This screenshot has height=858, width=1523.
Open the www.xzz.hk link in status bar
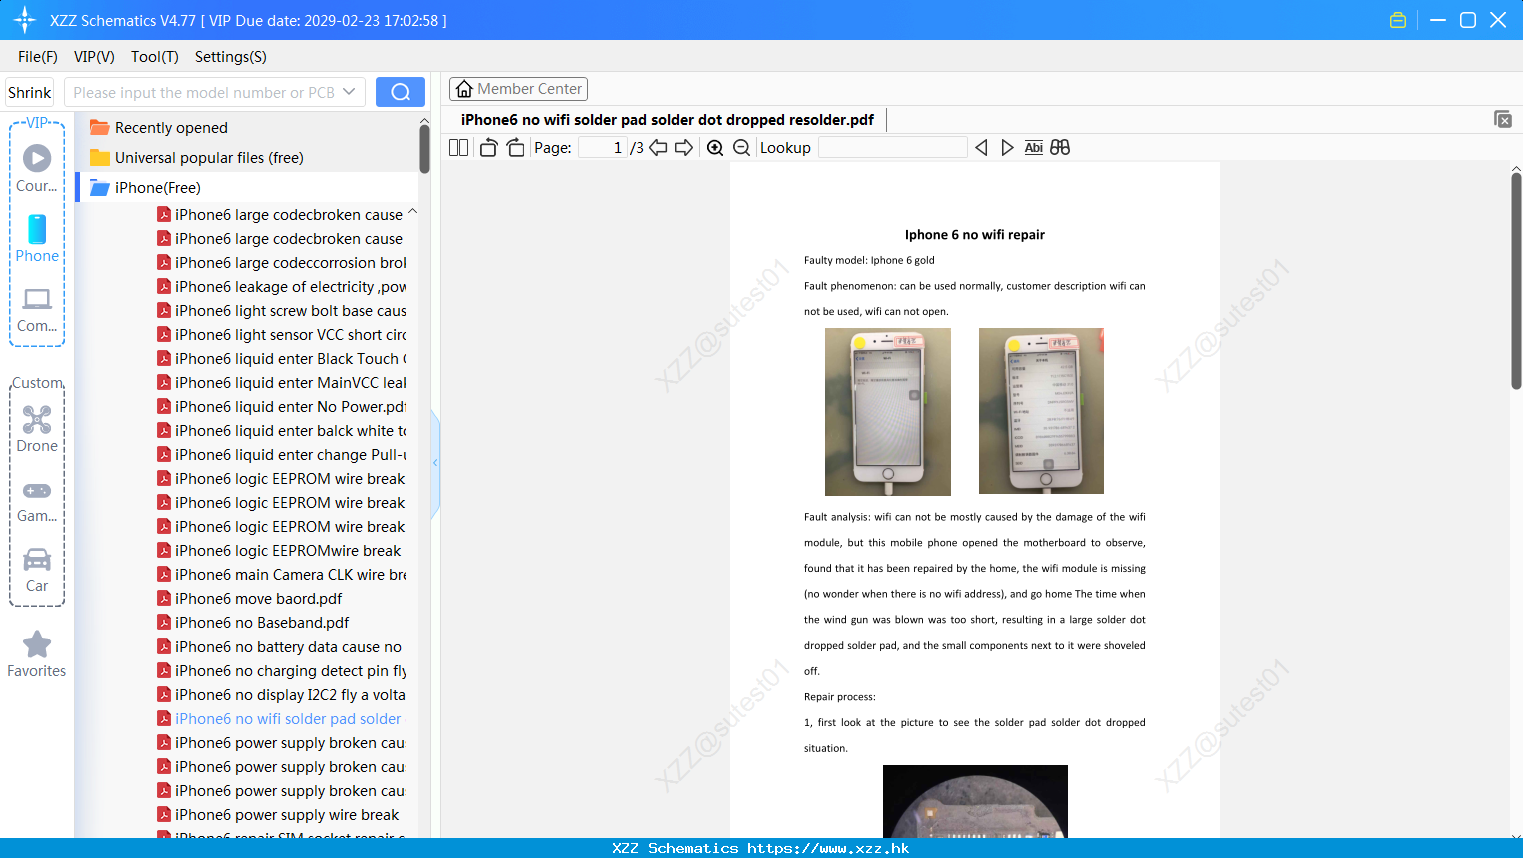pos(829,848)
